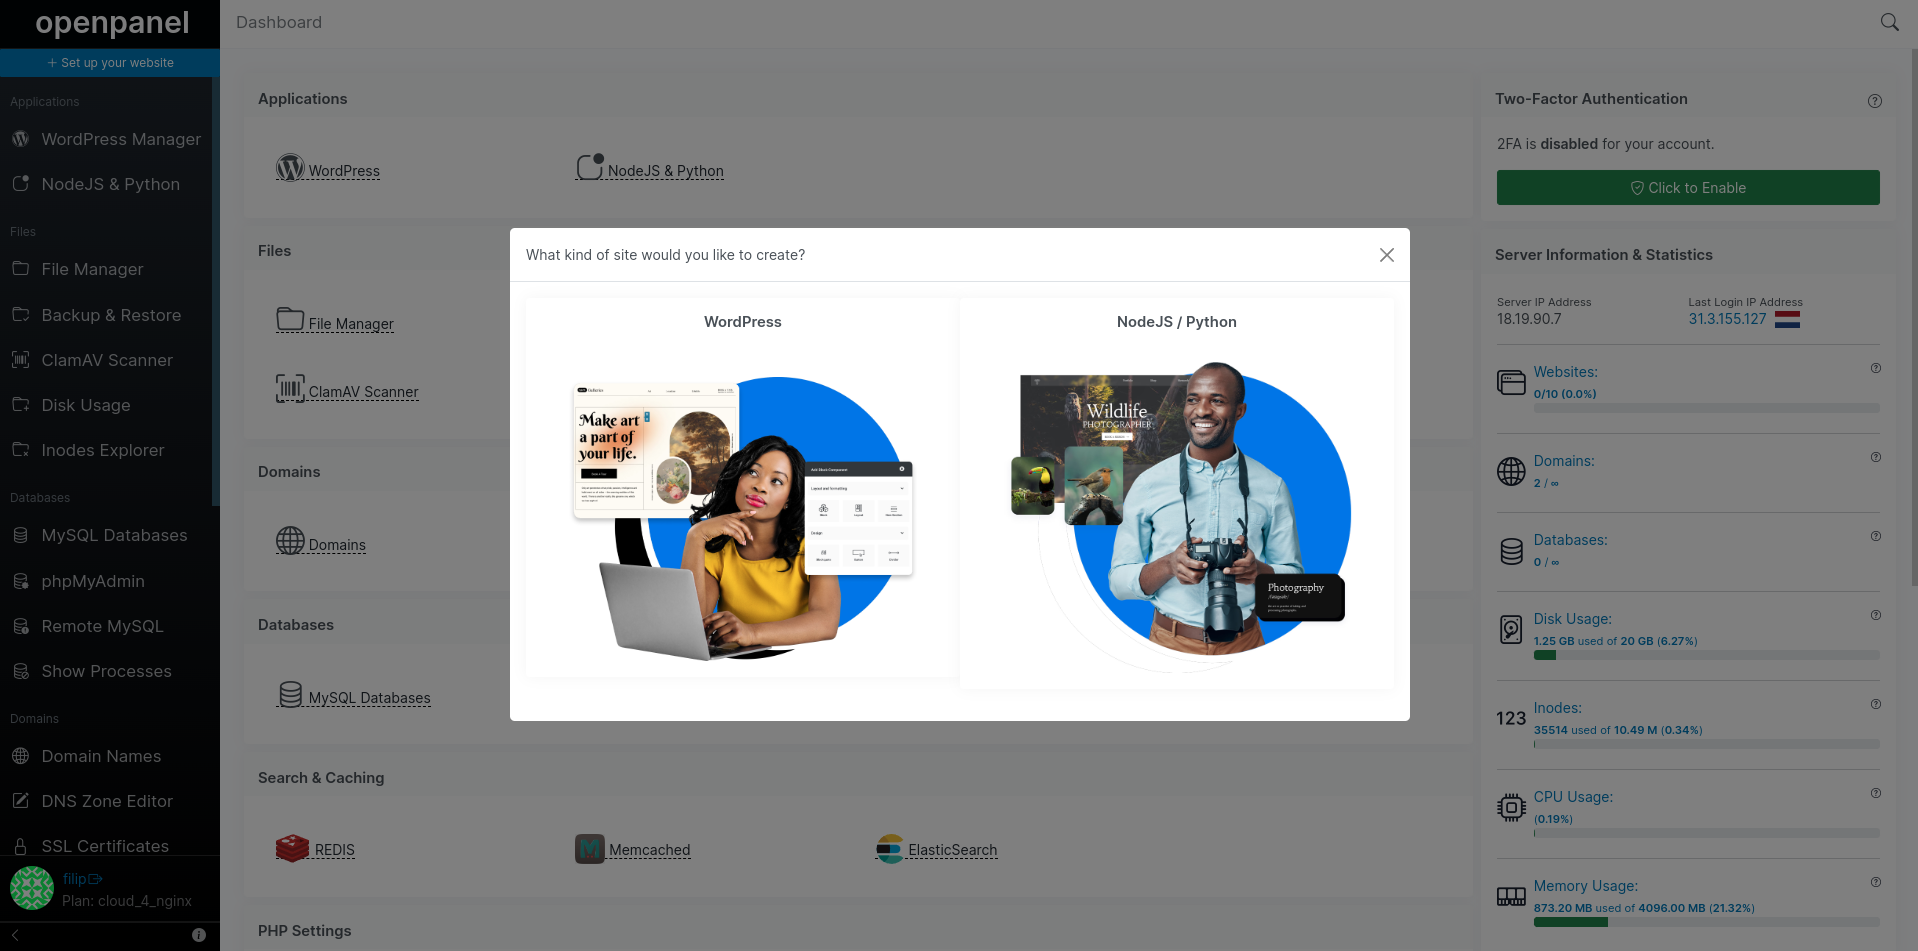
Task: Click the Click to Enable 2FA button
Action: [x=1688, y=187]
